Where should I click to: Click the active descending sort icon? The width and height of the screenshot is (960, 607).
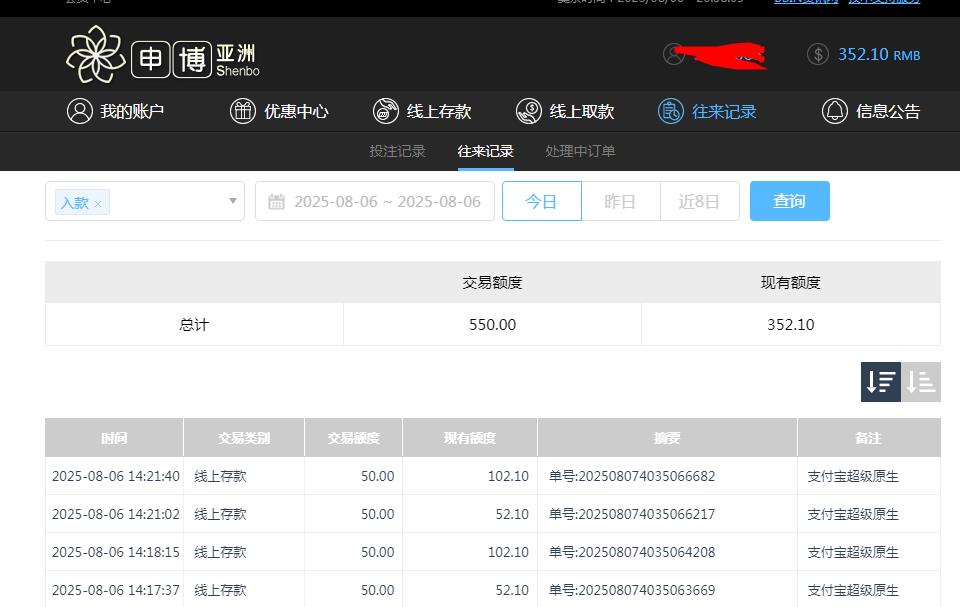click(x=881, y=381)
